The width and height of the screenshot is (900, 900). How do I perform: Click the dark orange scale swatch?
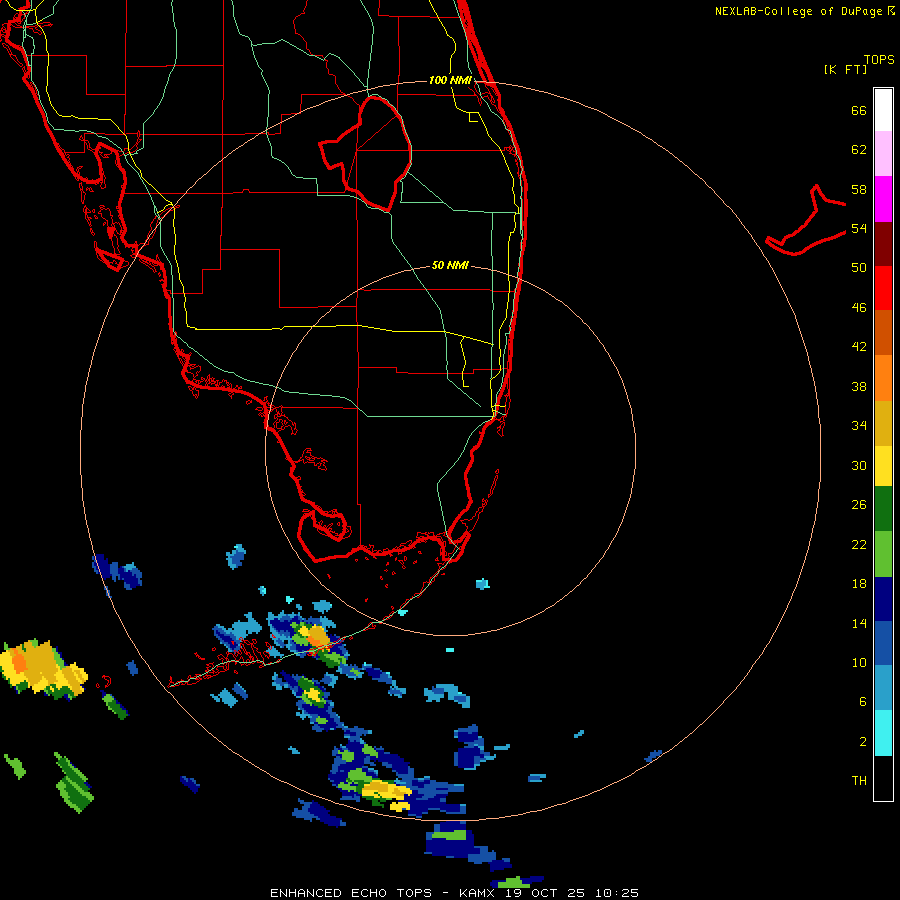(x=883, y=333)
